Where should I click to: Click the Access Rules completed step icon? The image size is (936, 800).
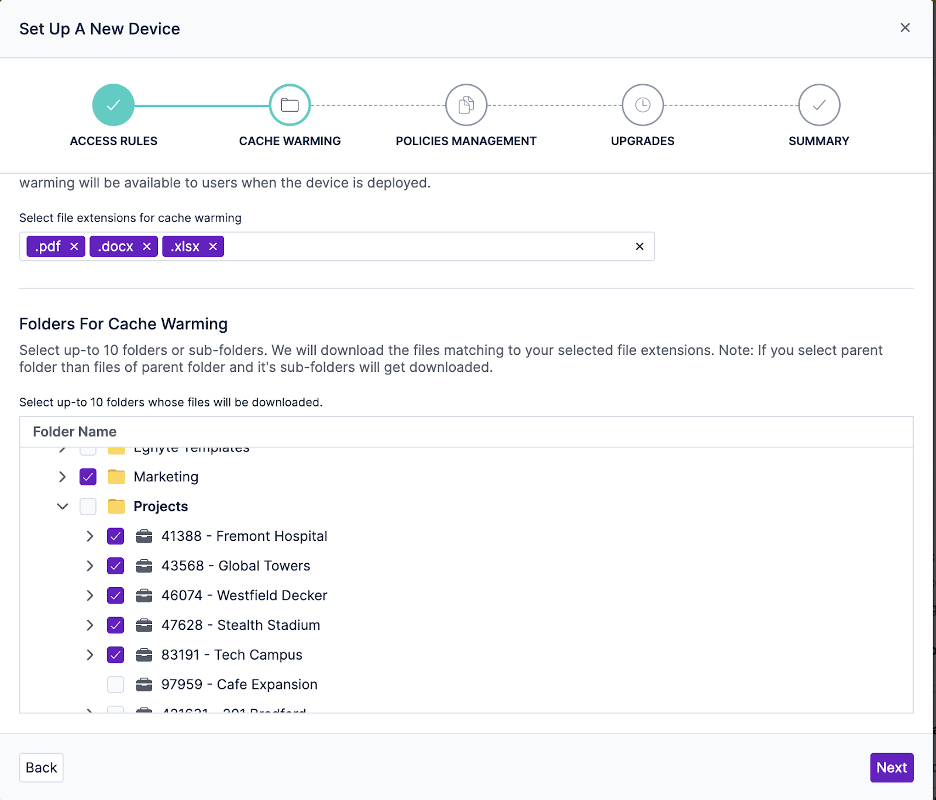[x=113, y=105]
